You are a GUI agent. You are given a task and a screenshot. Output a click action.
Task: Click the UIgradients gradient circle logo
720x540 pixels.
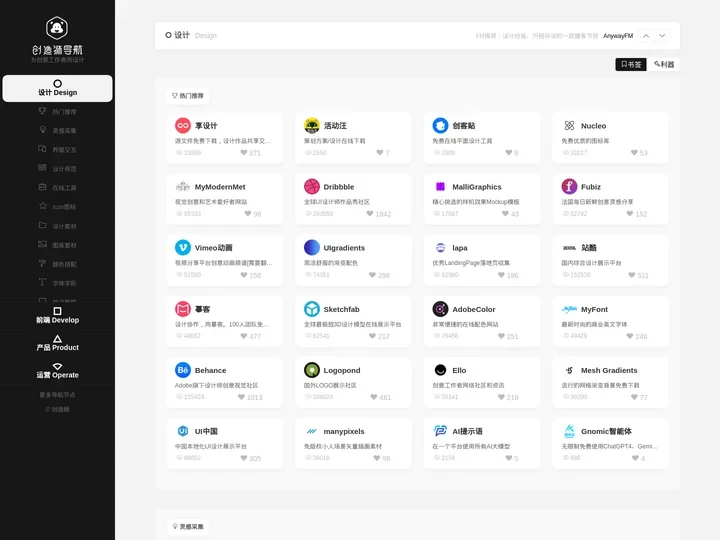click(312, 248)
